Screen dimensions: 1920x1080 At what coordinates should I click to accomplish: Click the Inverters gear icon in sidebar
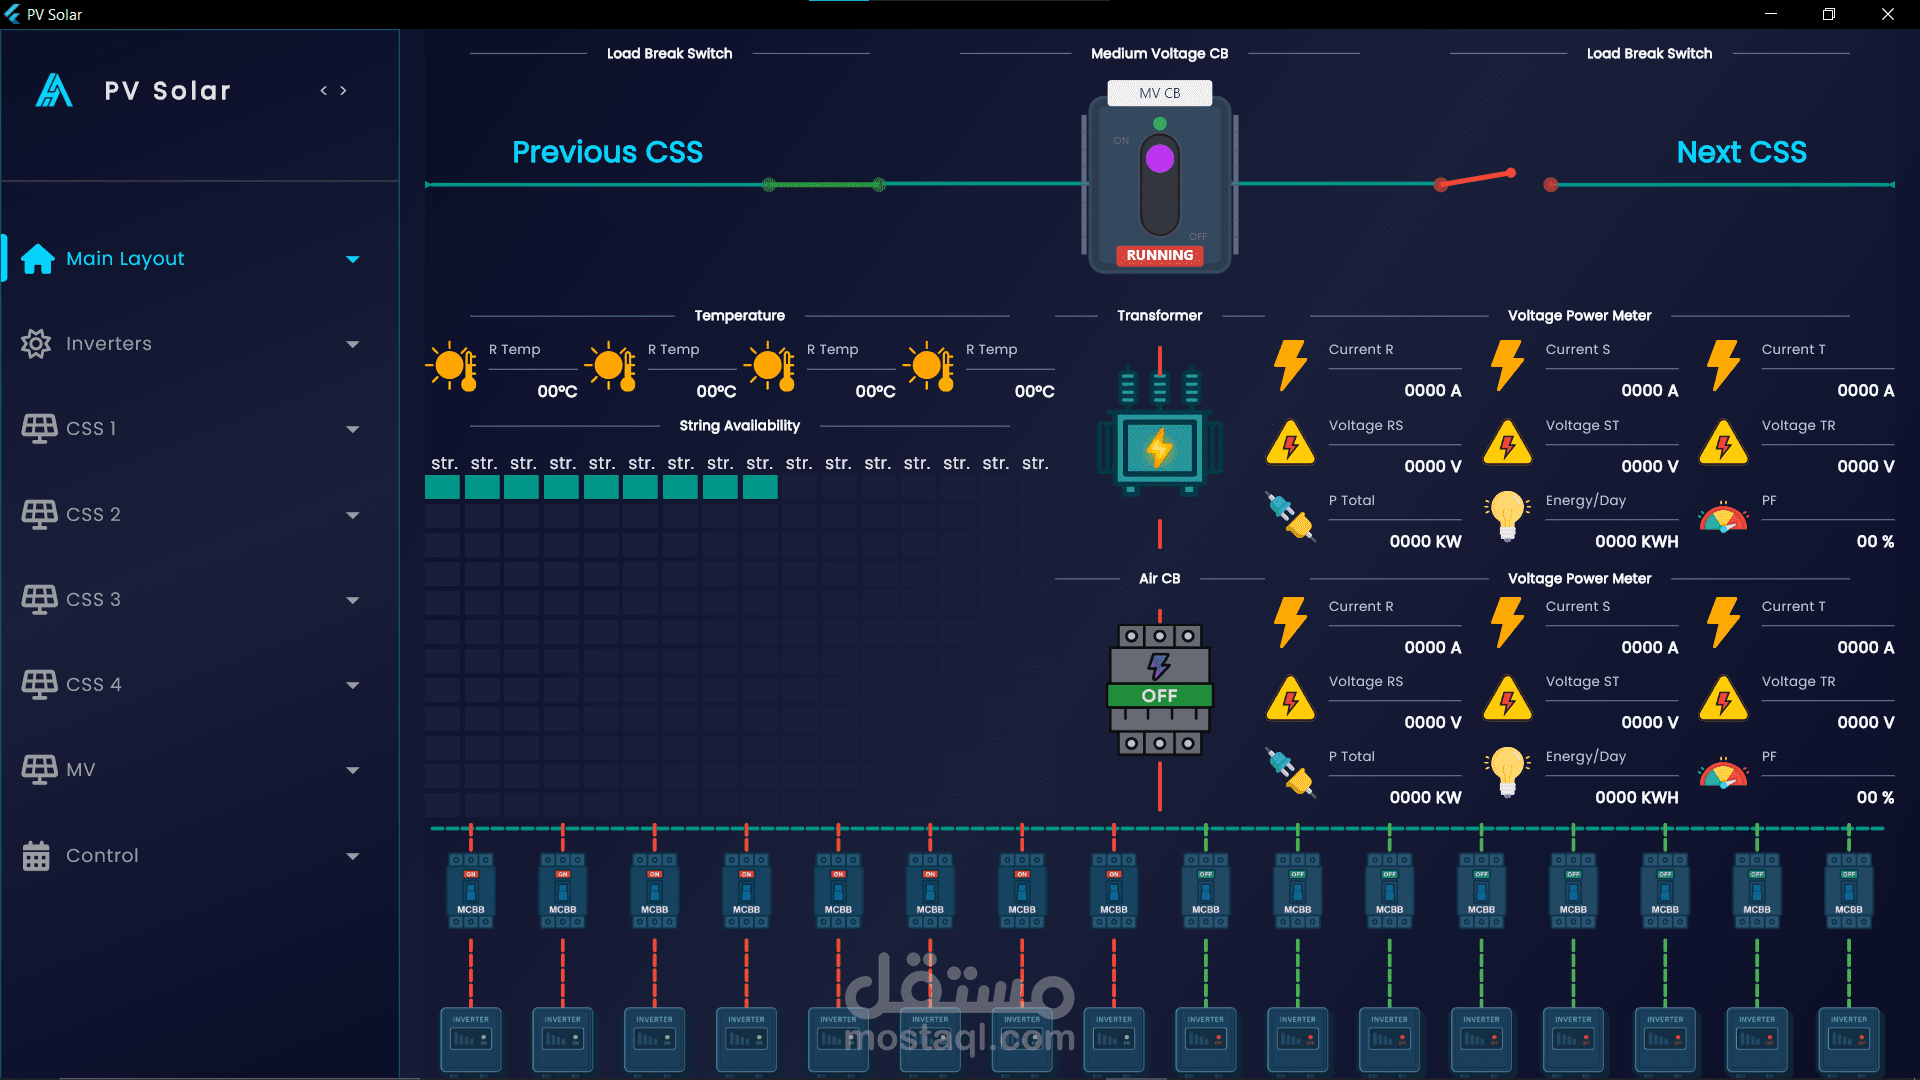[36, 344]
